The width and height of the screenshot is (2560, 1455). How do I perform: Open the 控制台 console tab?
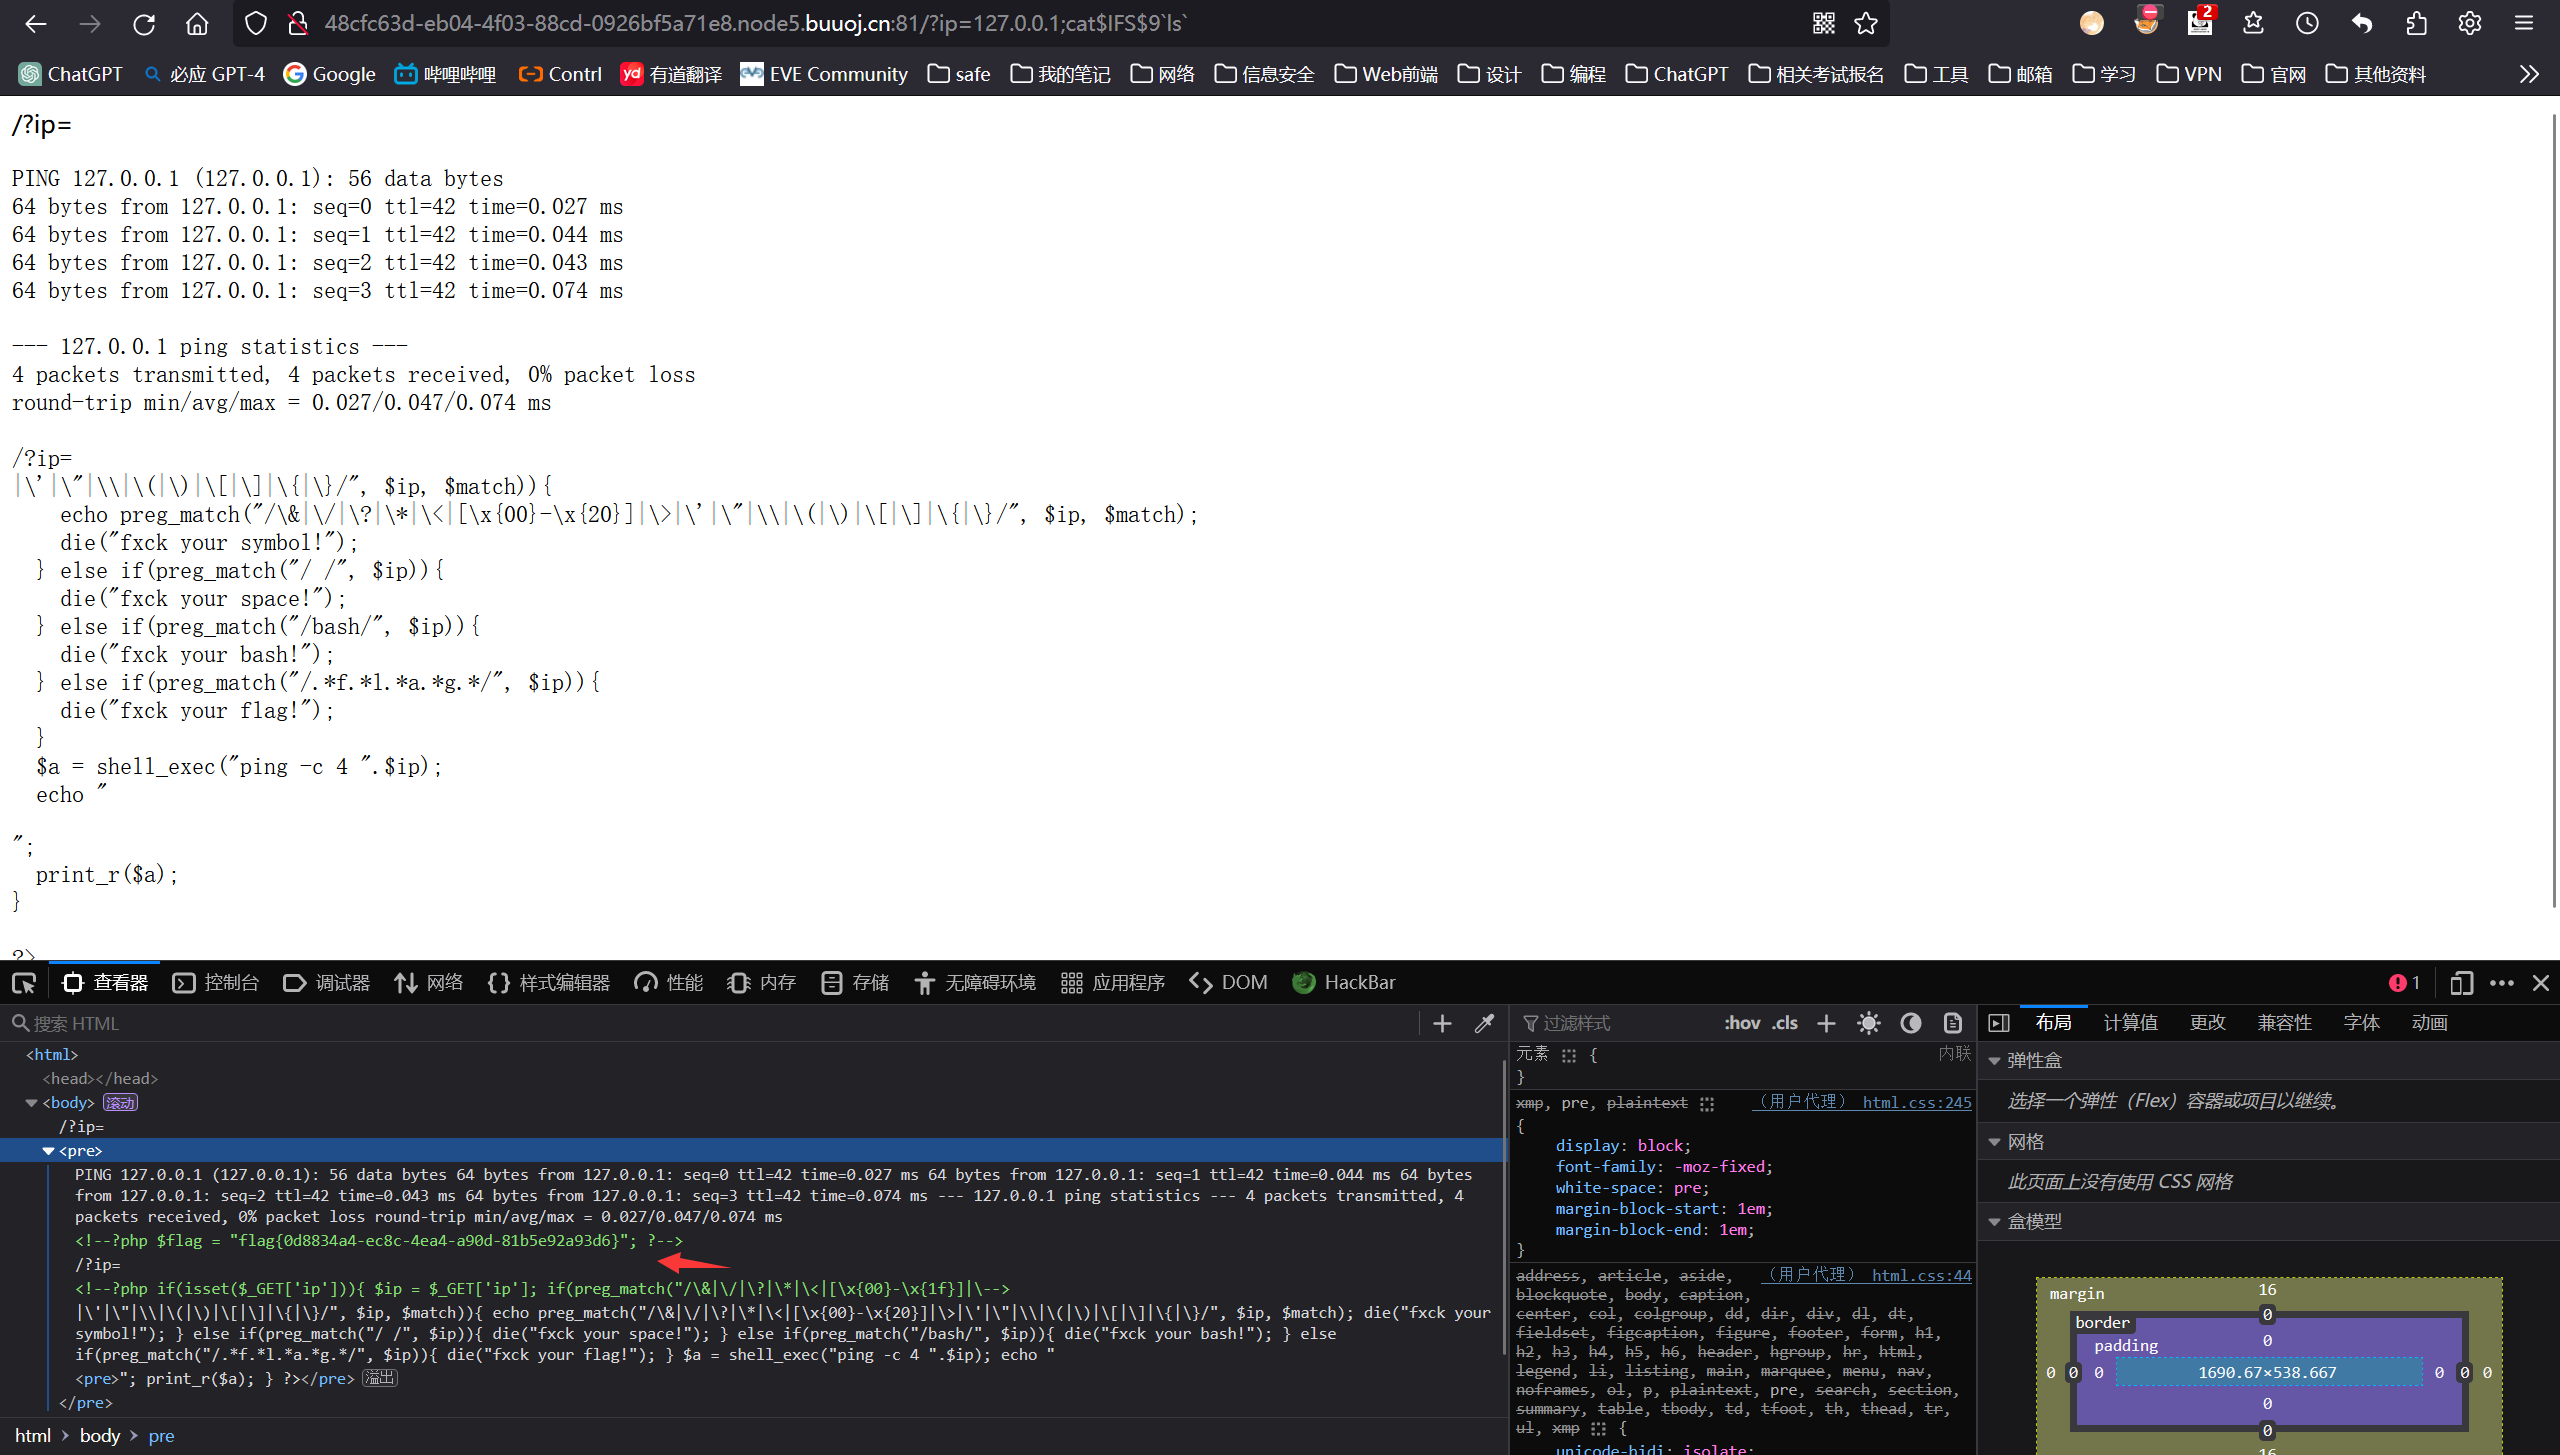pos(216,983)
